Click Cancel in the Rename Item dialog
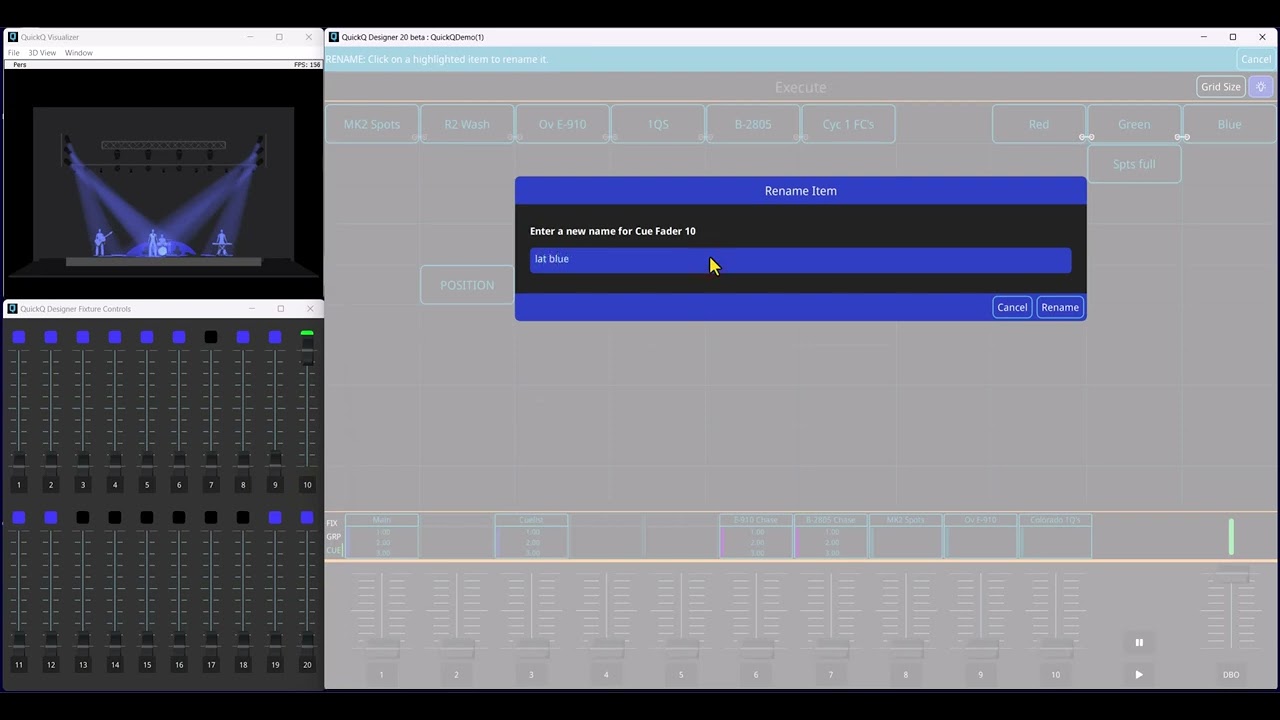Viewport: 1280px width, 720px height. [x=1012, y=307]
